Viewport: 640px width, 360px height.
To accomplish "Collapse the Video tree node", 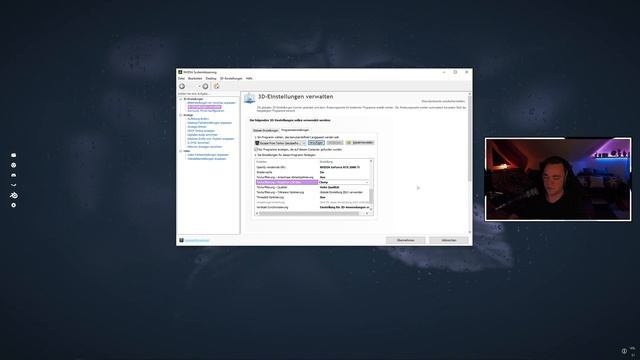I will (180, 151).
